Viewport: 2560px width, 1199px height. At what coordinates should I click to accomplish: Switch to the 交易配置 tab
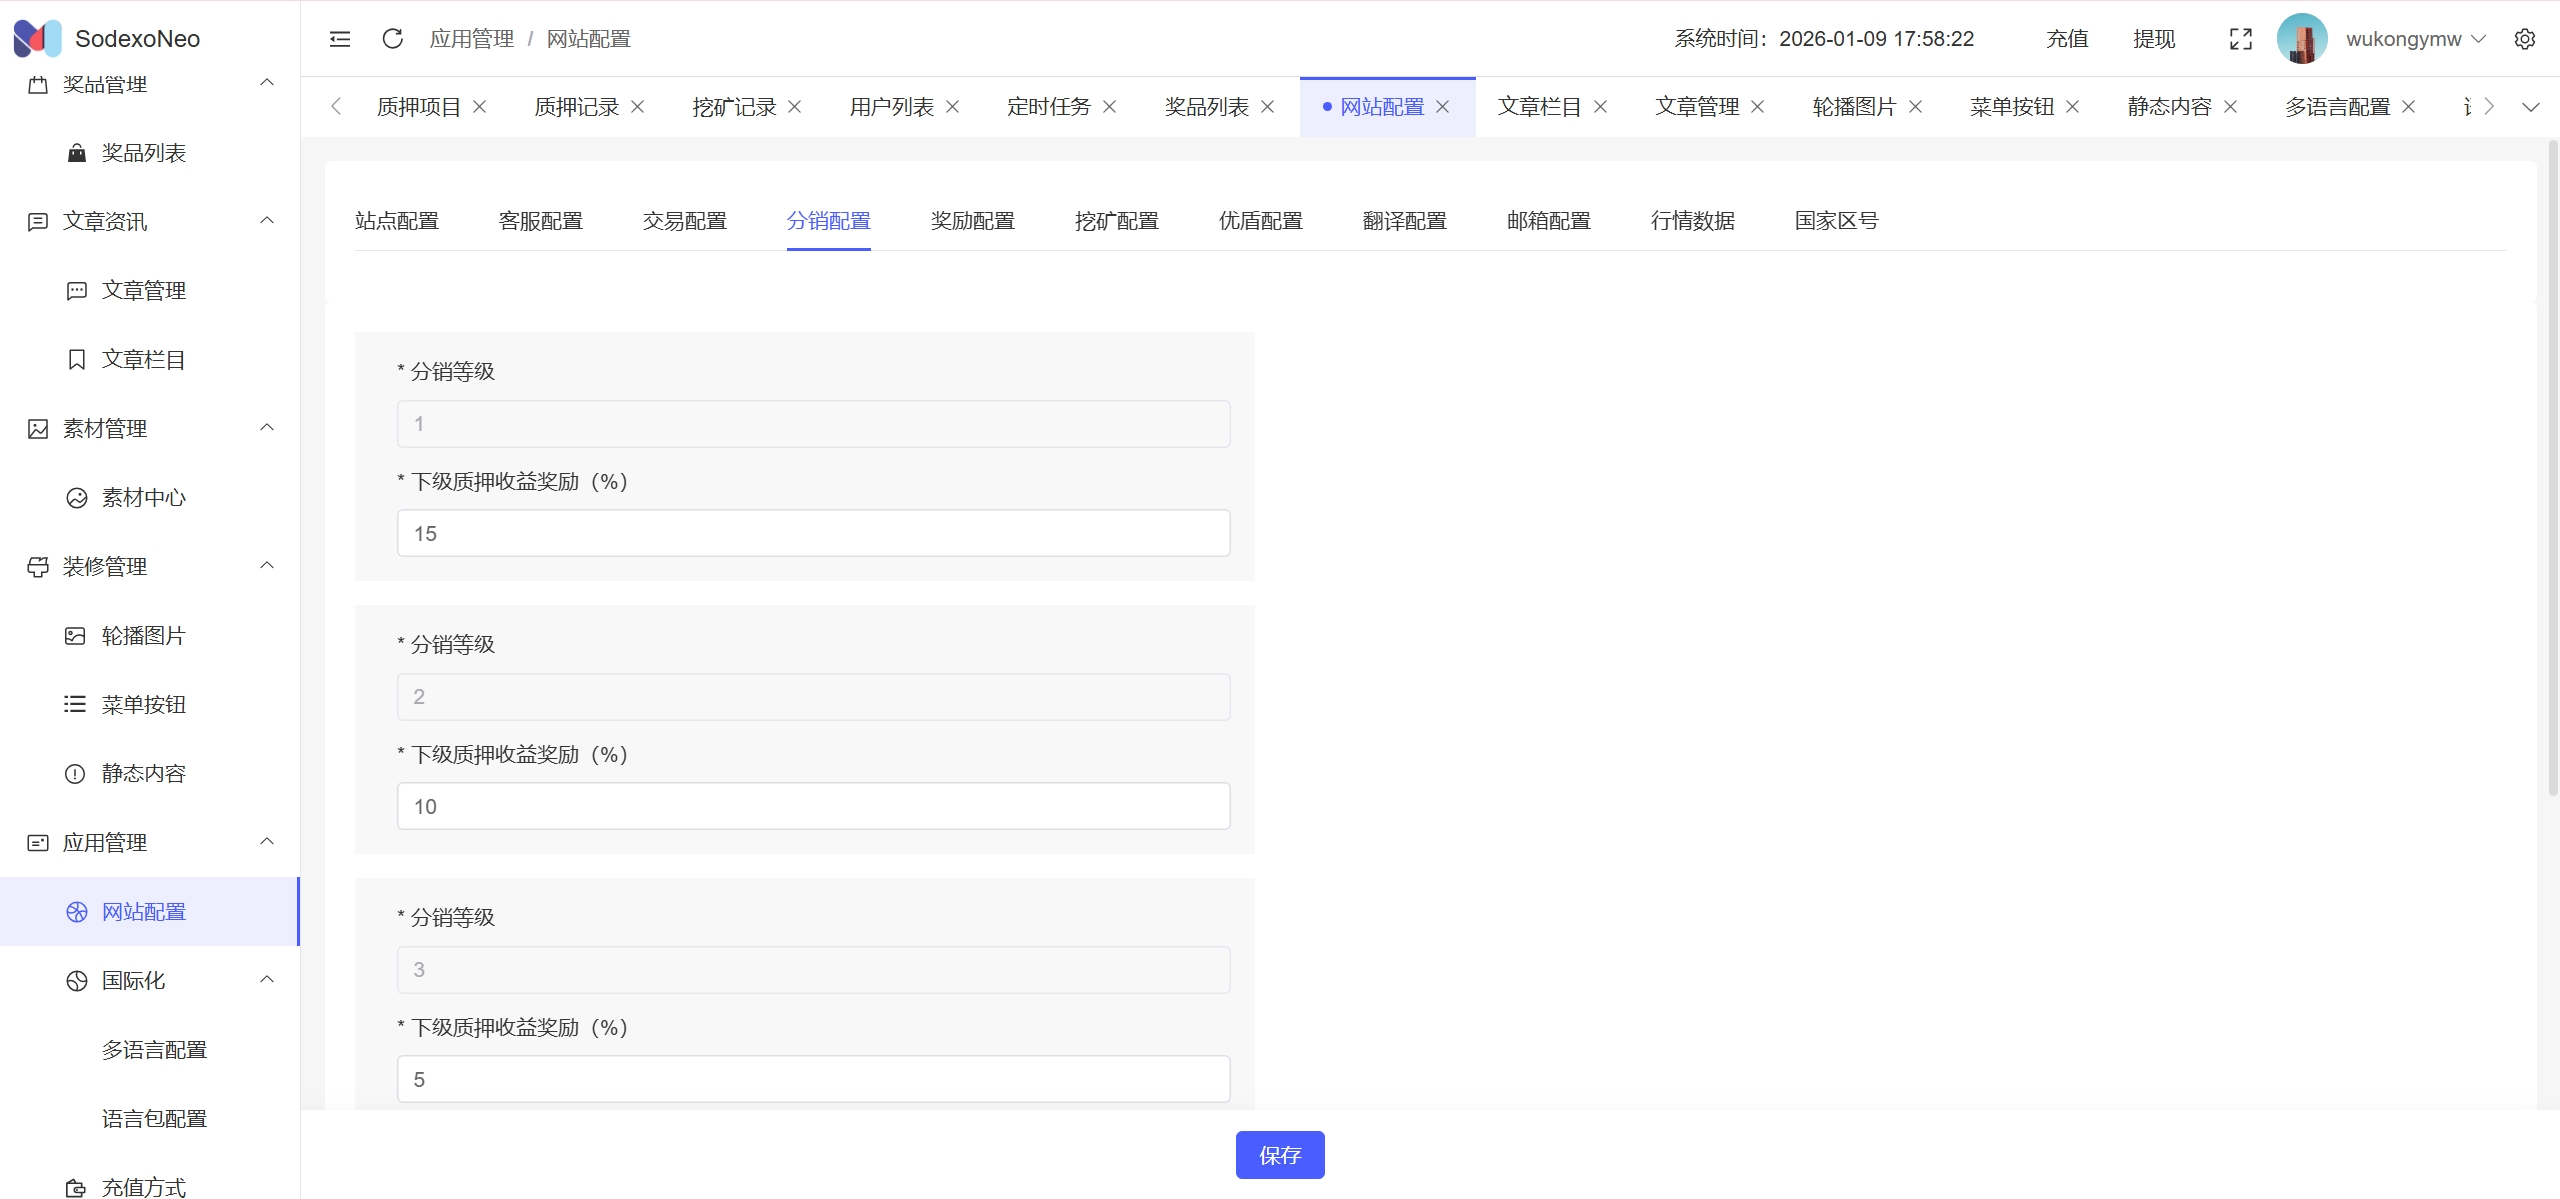[684, 221]
